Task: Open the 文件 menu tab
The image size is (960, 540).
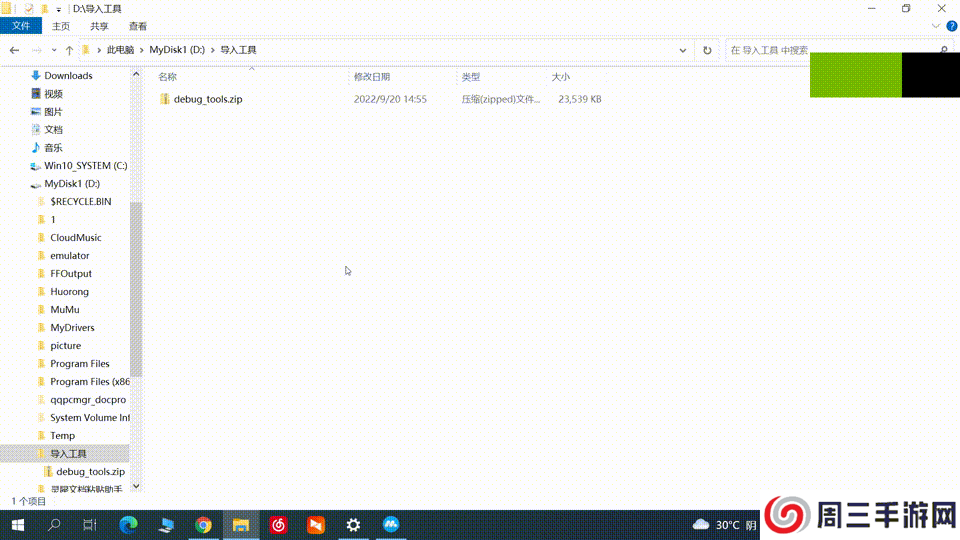Action: click(x=21, y=26)
